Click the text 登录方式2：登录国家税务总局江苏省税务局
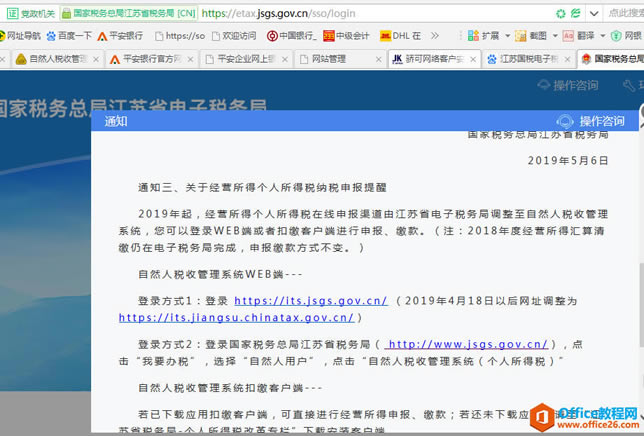This screenshot has width=644, height=436. [x=254, y=344]
